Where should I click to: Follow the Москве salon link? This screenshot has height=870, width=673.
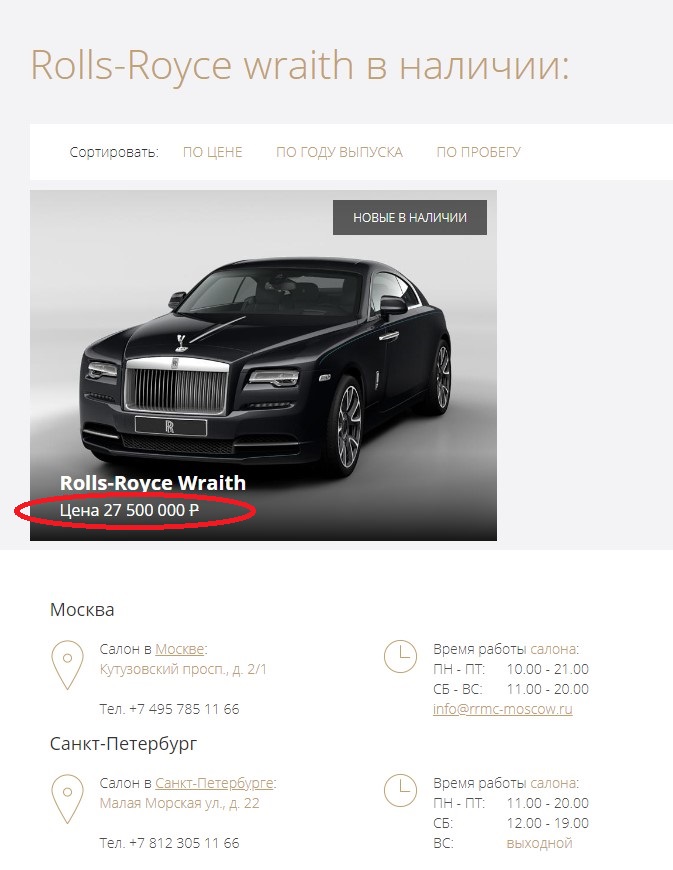coord(180,649)
